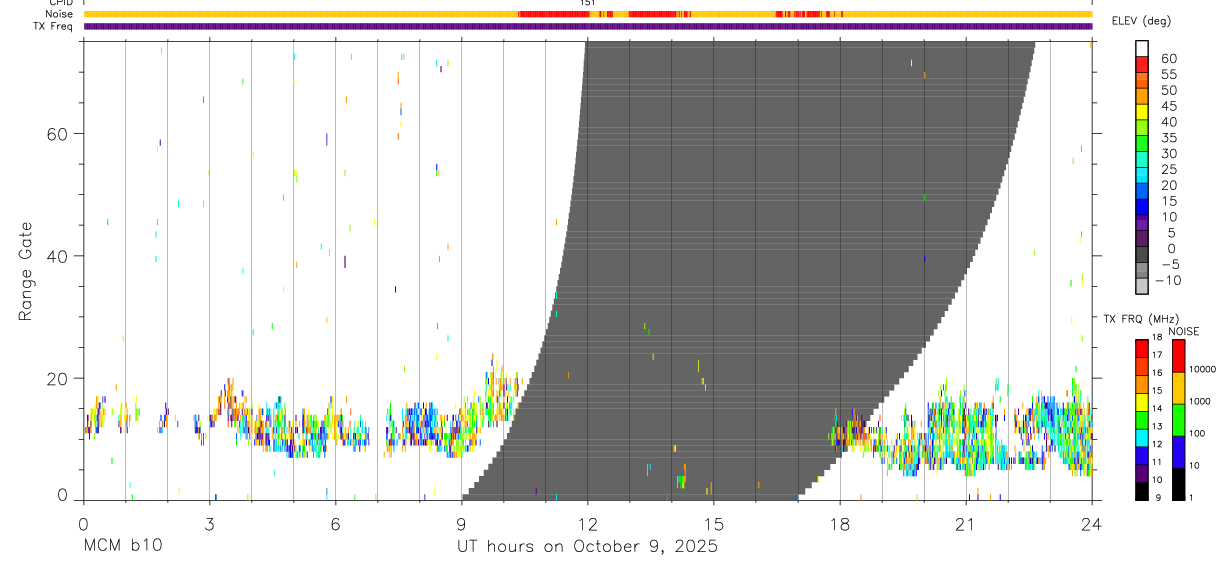Pick the cyan segment of TX FRQ colorbar
Viewport: 1228px width, 567px height.
(1142, 438)
